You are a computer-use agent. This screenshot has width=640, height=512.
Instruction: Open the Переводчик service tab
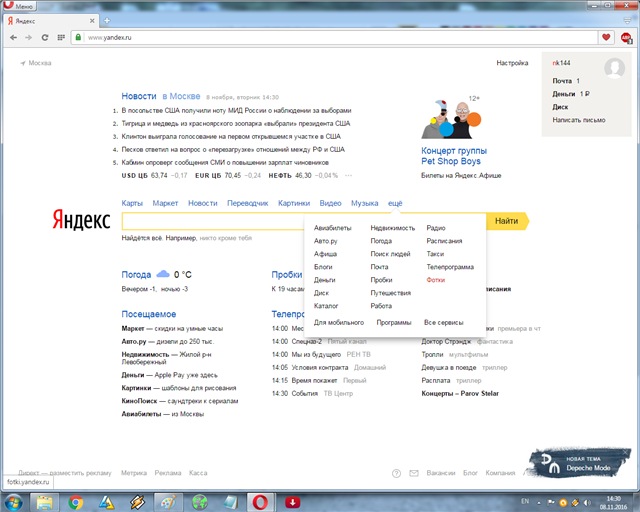point(248,203)
